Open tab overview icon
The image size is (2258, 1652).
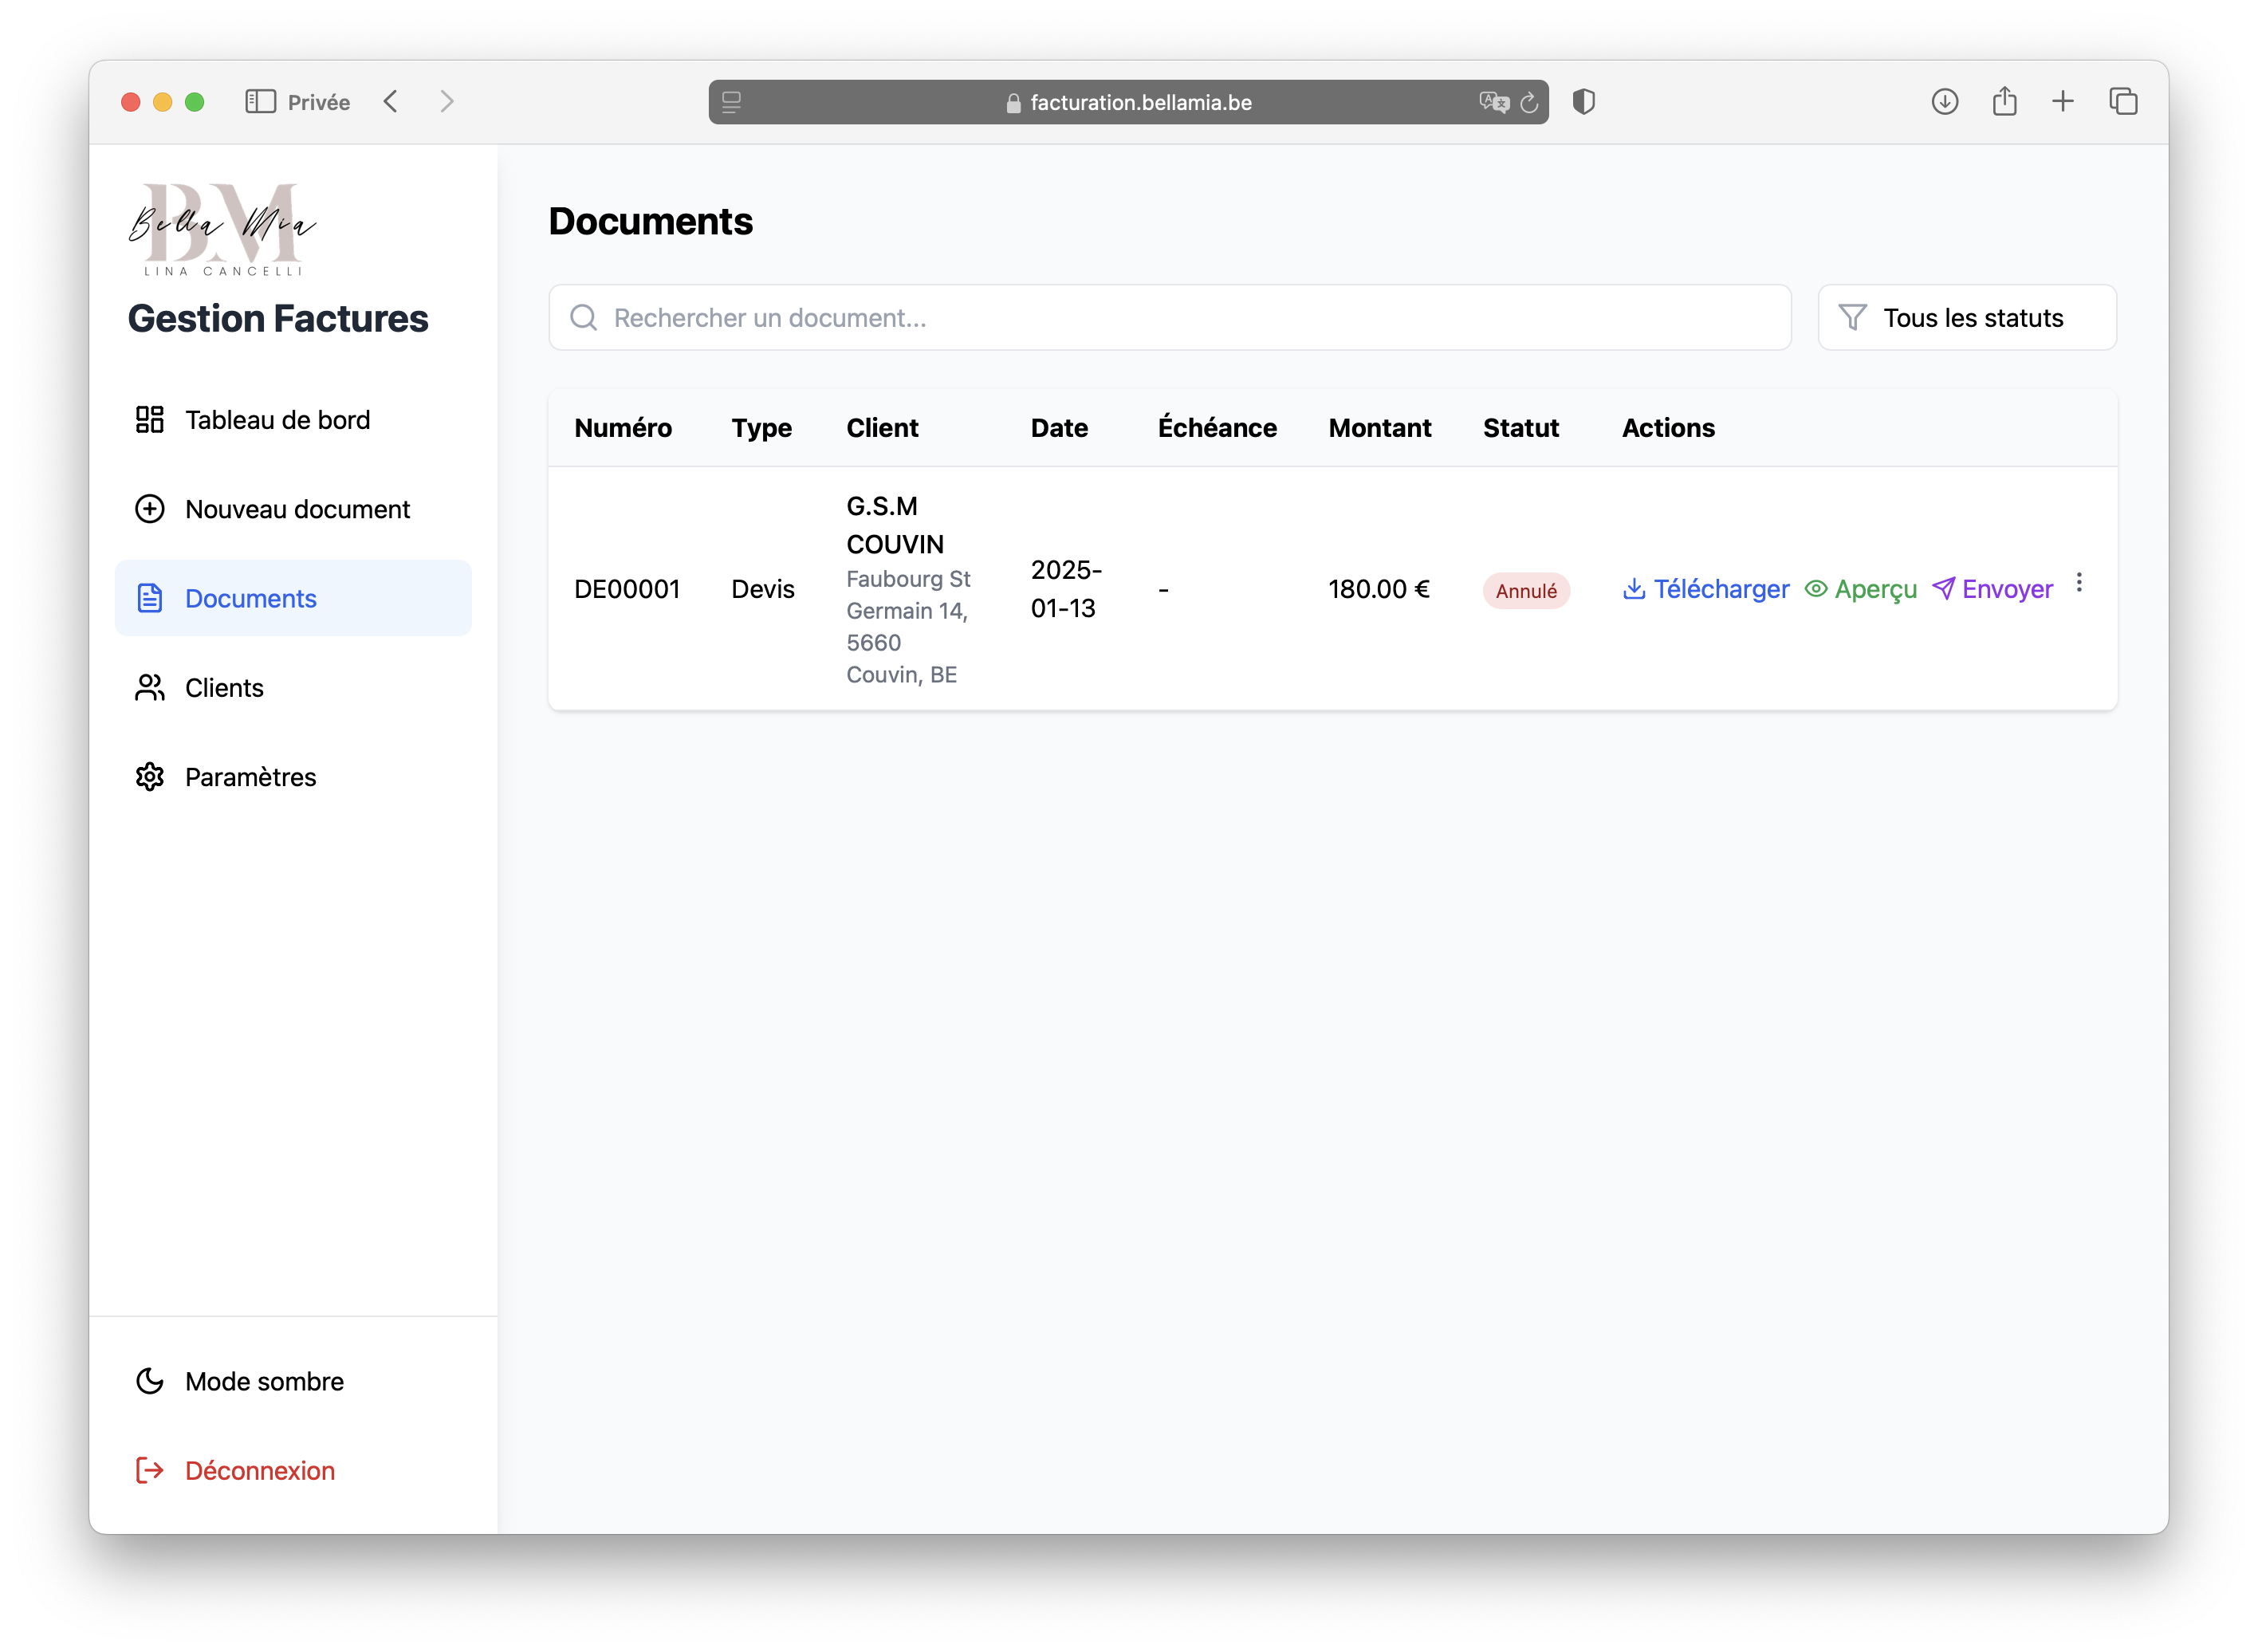pyautogui.click(x=2123, y=102)
